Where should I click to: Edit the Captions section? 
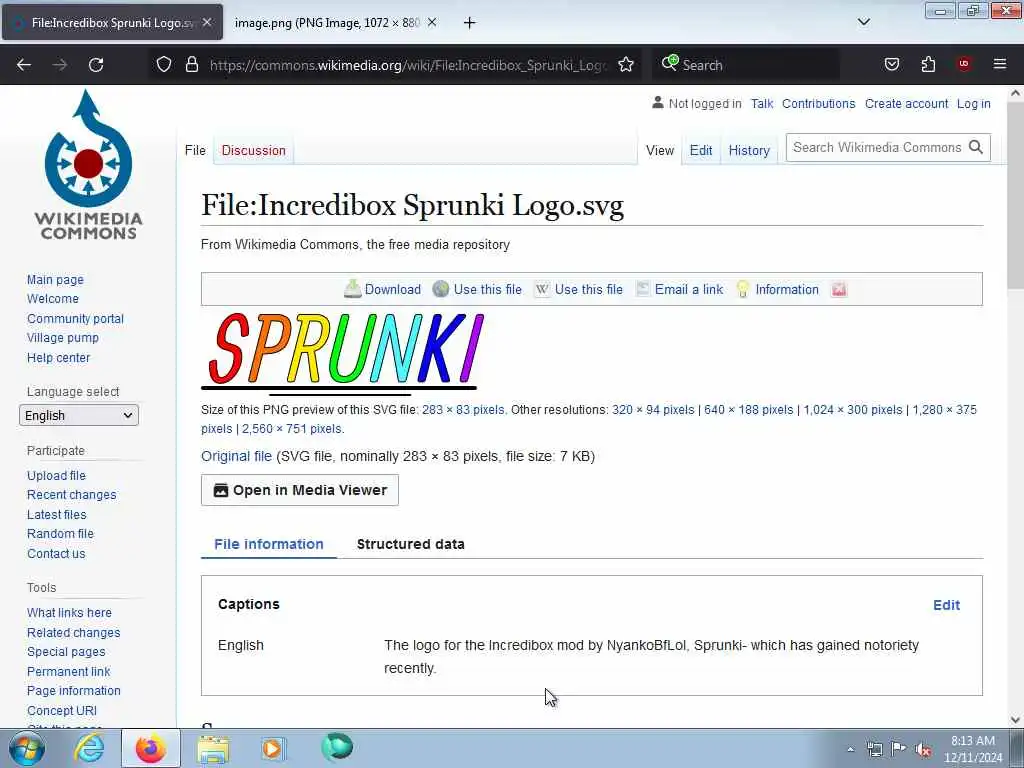point(946,605)
